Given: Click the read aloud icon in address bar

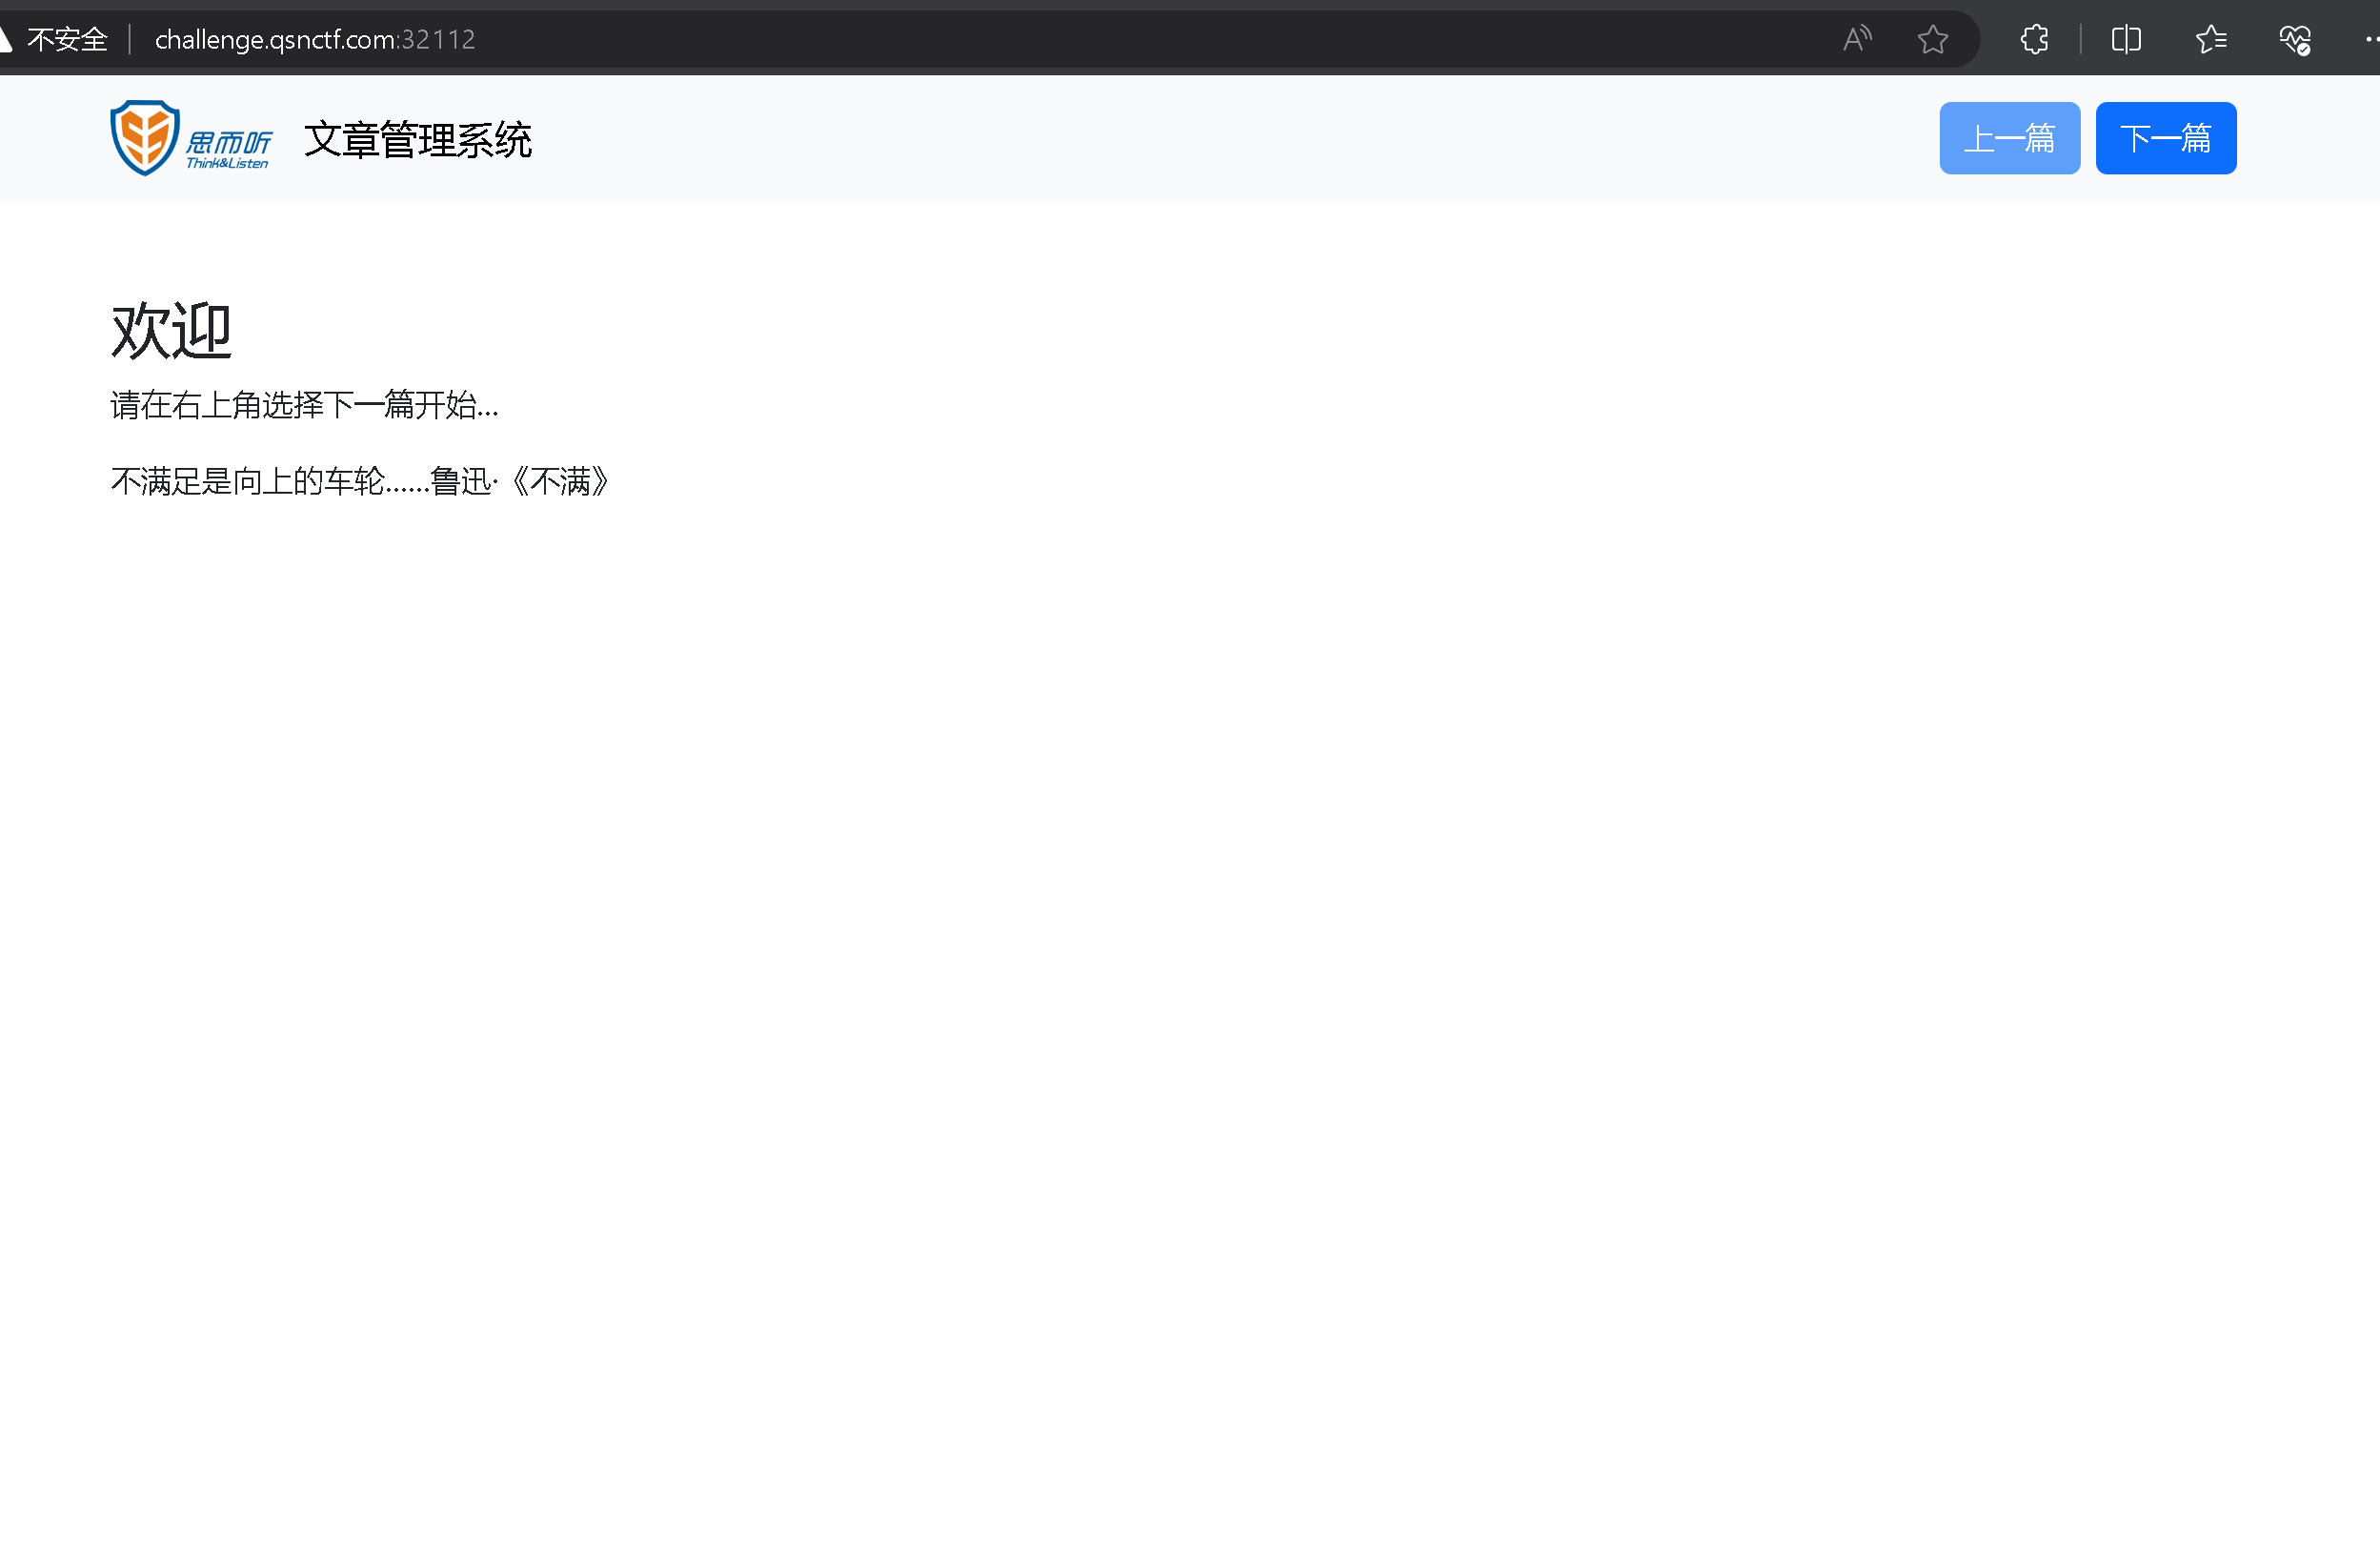Looking at the screenshot, I should (1856, 39).
